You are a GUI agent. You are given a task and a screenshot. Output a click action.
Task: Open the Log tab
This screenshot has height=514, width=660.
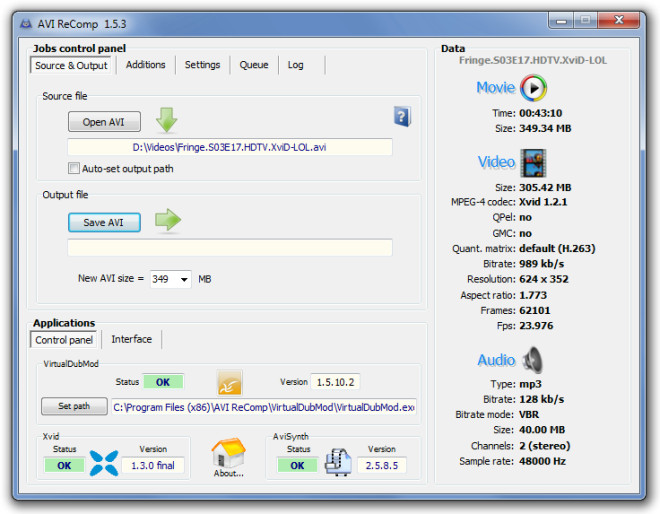(295, 65)
